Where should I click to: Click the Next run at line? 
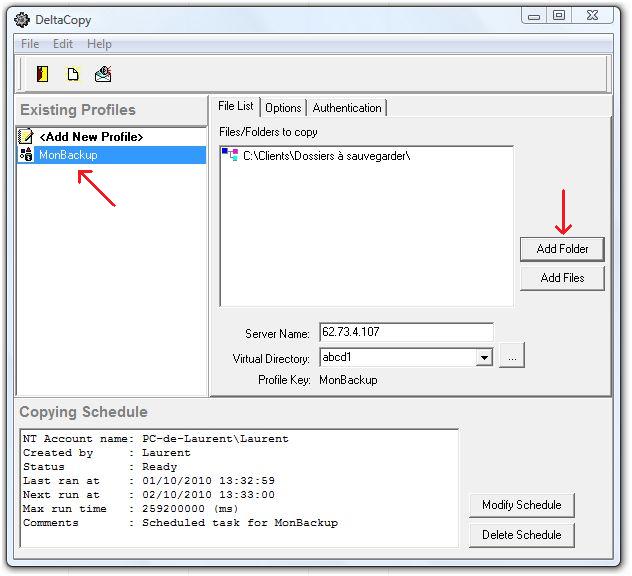pos(149,495)
